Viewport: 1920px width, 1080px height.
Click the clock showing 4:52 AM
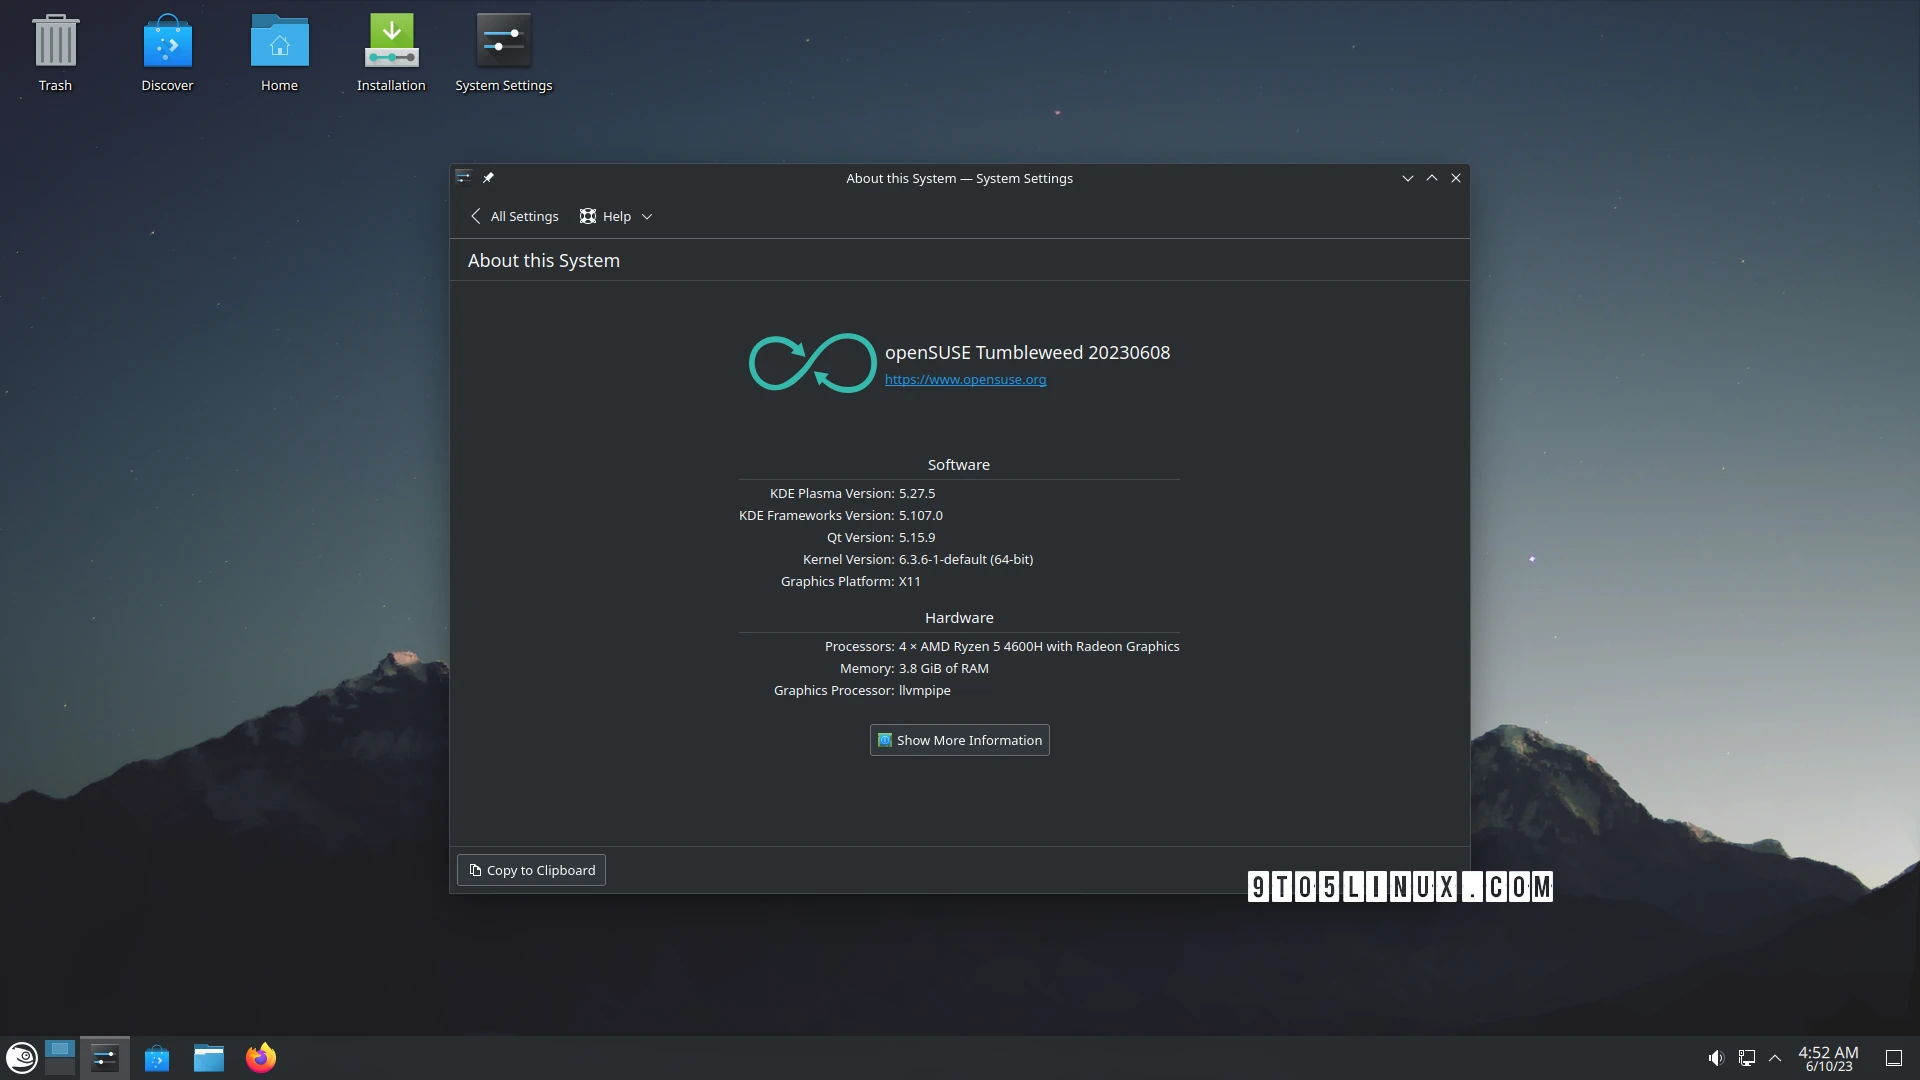click(x=1827, y=1057)
